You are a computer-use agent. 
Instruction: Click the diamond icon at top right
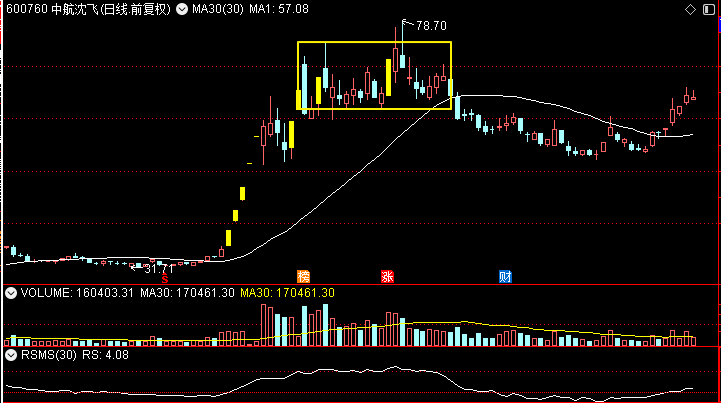point(690,9)
